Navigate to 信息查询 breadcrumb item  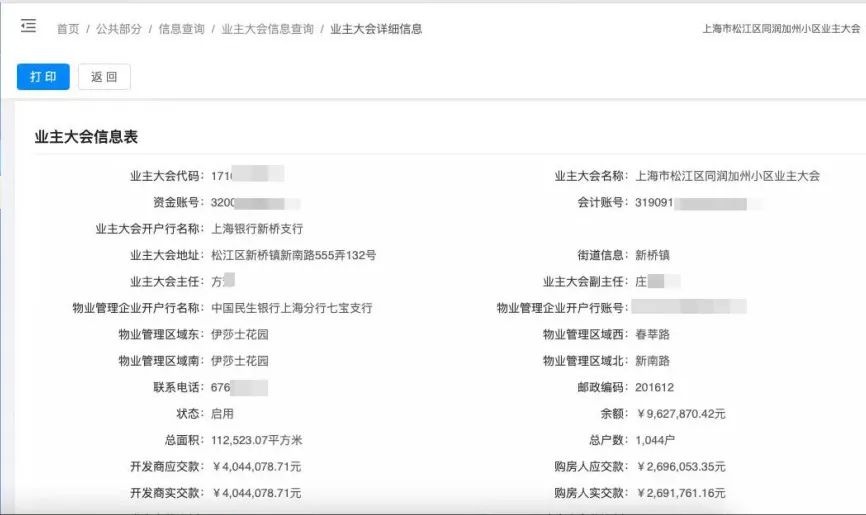[x=181, y=29]
